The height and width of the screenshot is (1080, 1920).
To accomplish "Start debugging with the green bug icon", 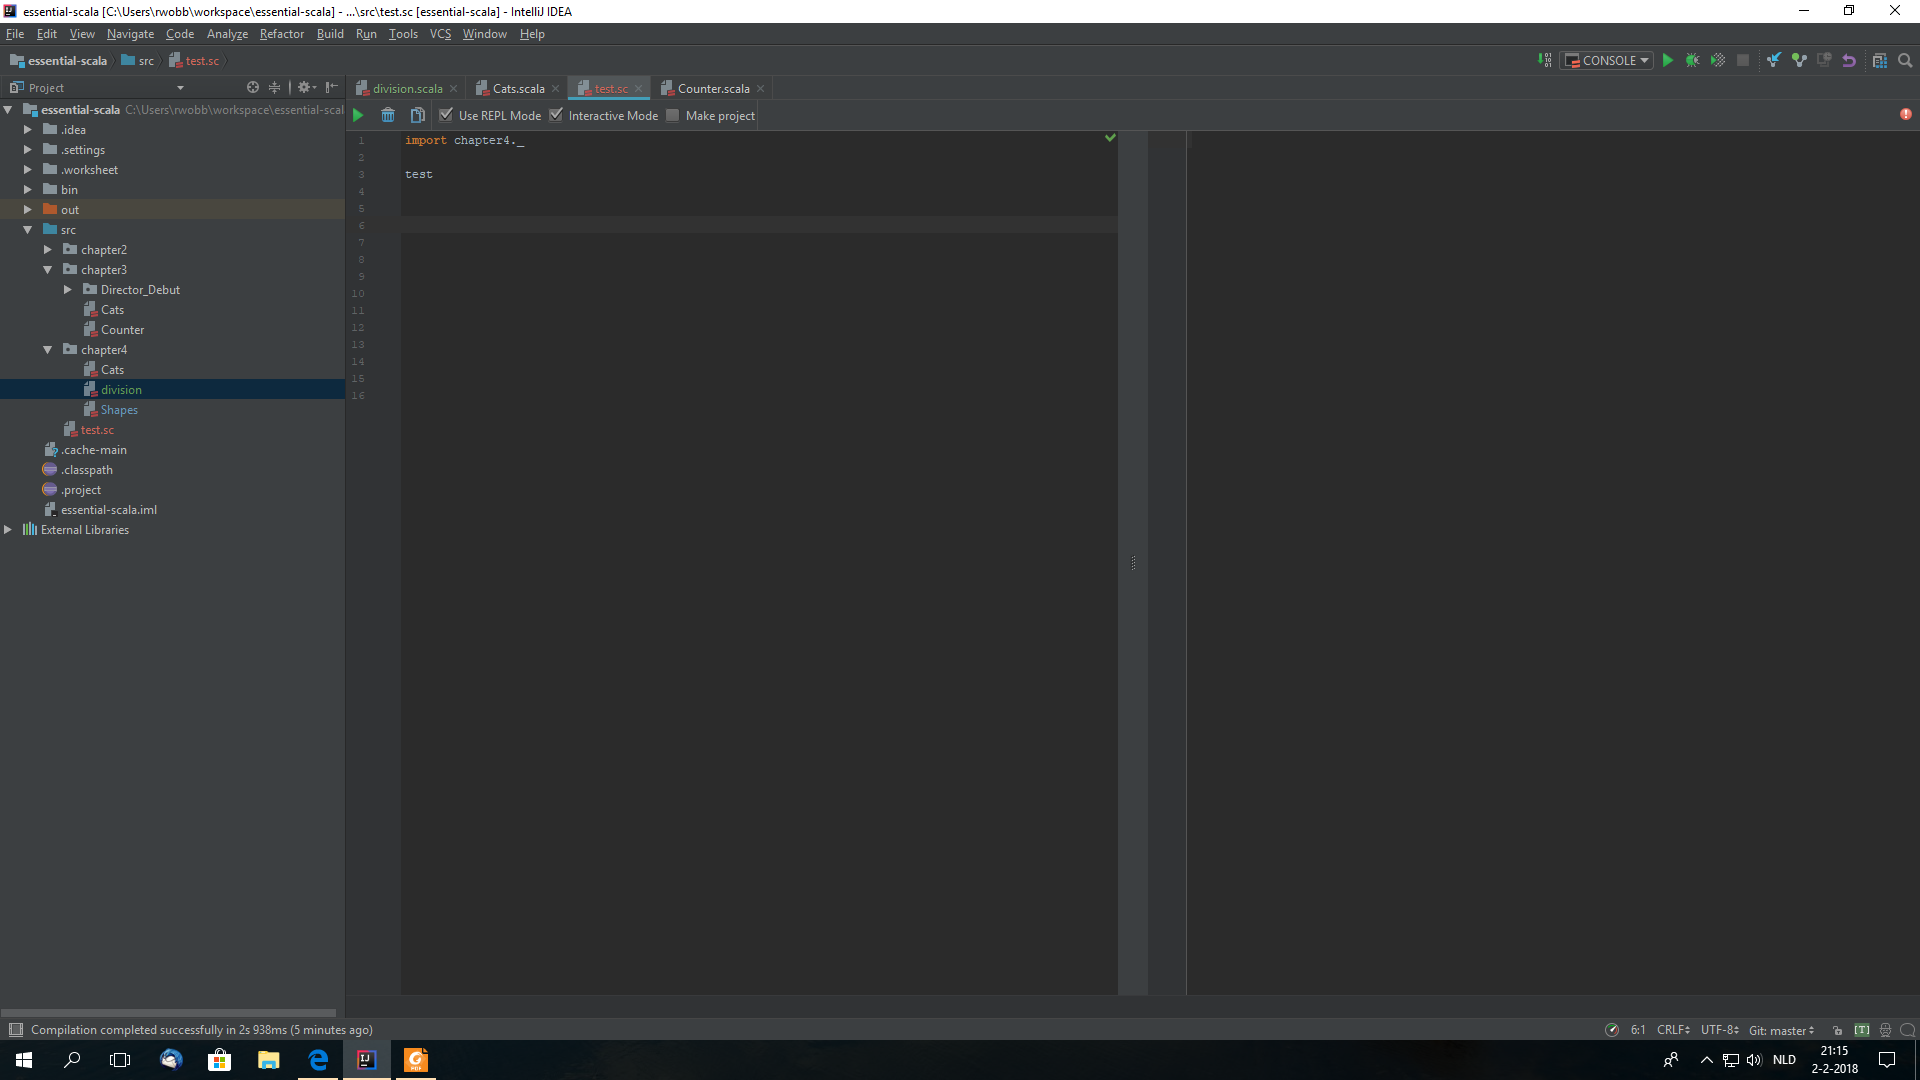I will [x=1692, y=60].
